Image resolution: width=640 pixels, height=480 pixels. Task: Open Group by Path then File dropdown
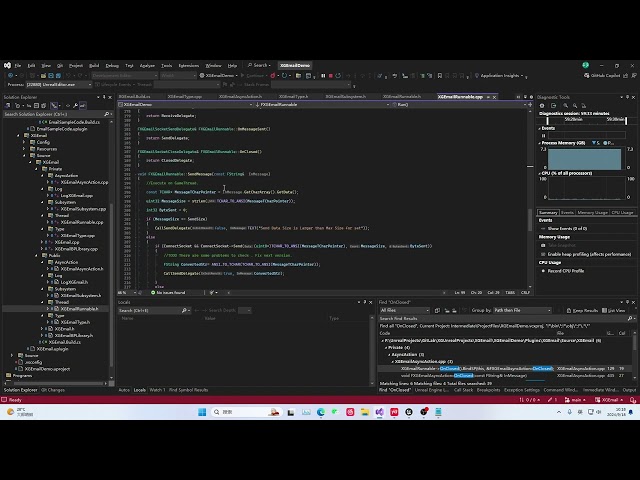click(522, 311)
